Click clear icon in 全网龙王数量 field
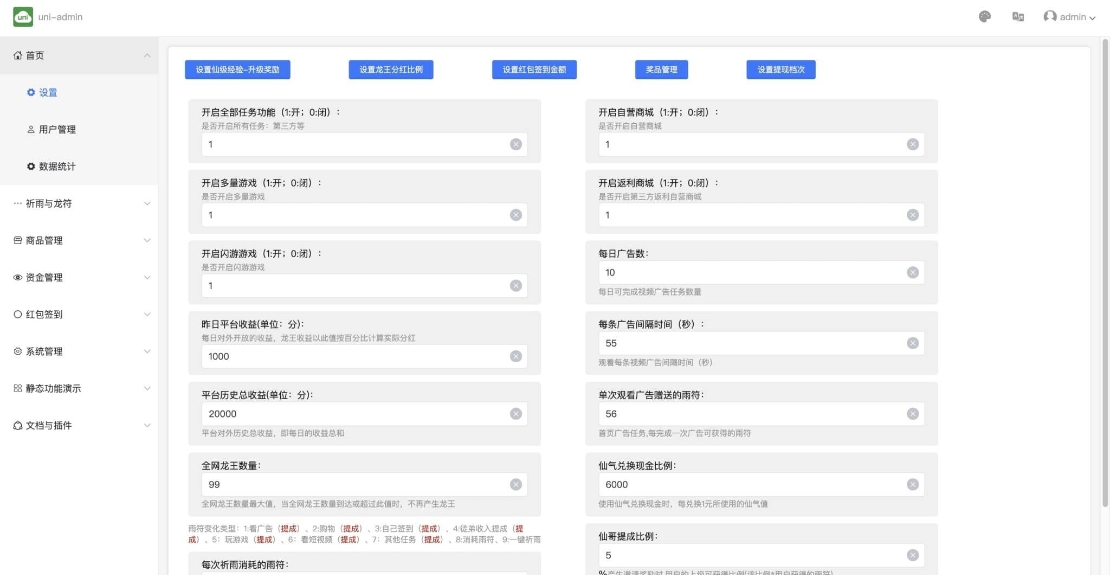This screenshot has width=1110, height=575. pos(516,484)
